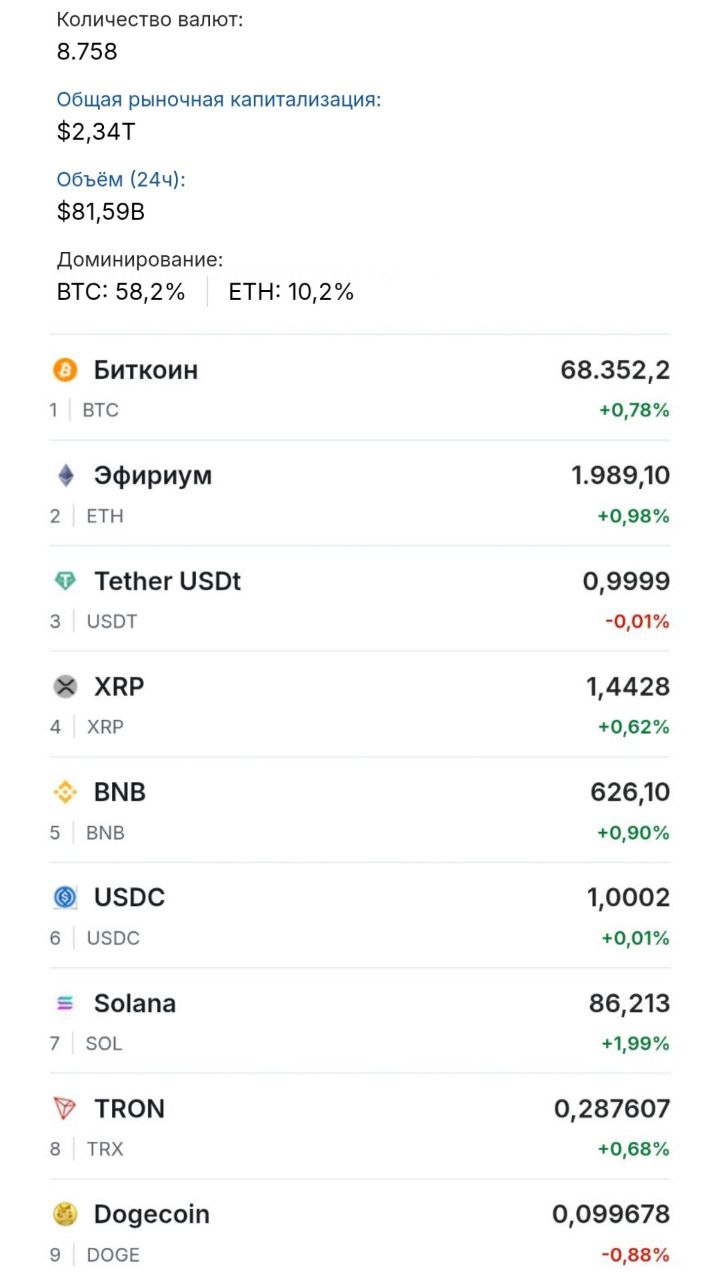
Task: Click Bitcoin price 68.352,2
Action: pyautogui.click(x=615, y=370)
